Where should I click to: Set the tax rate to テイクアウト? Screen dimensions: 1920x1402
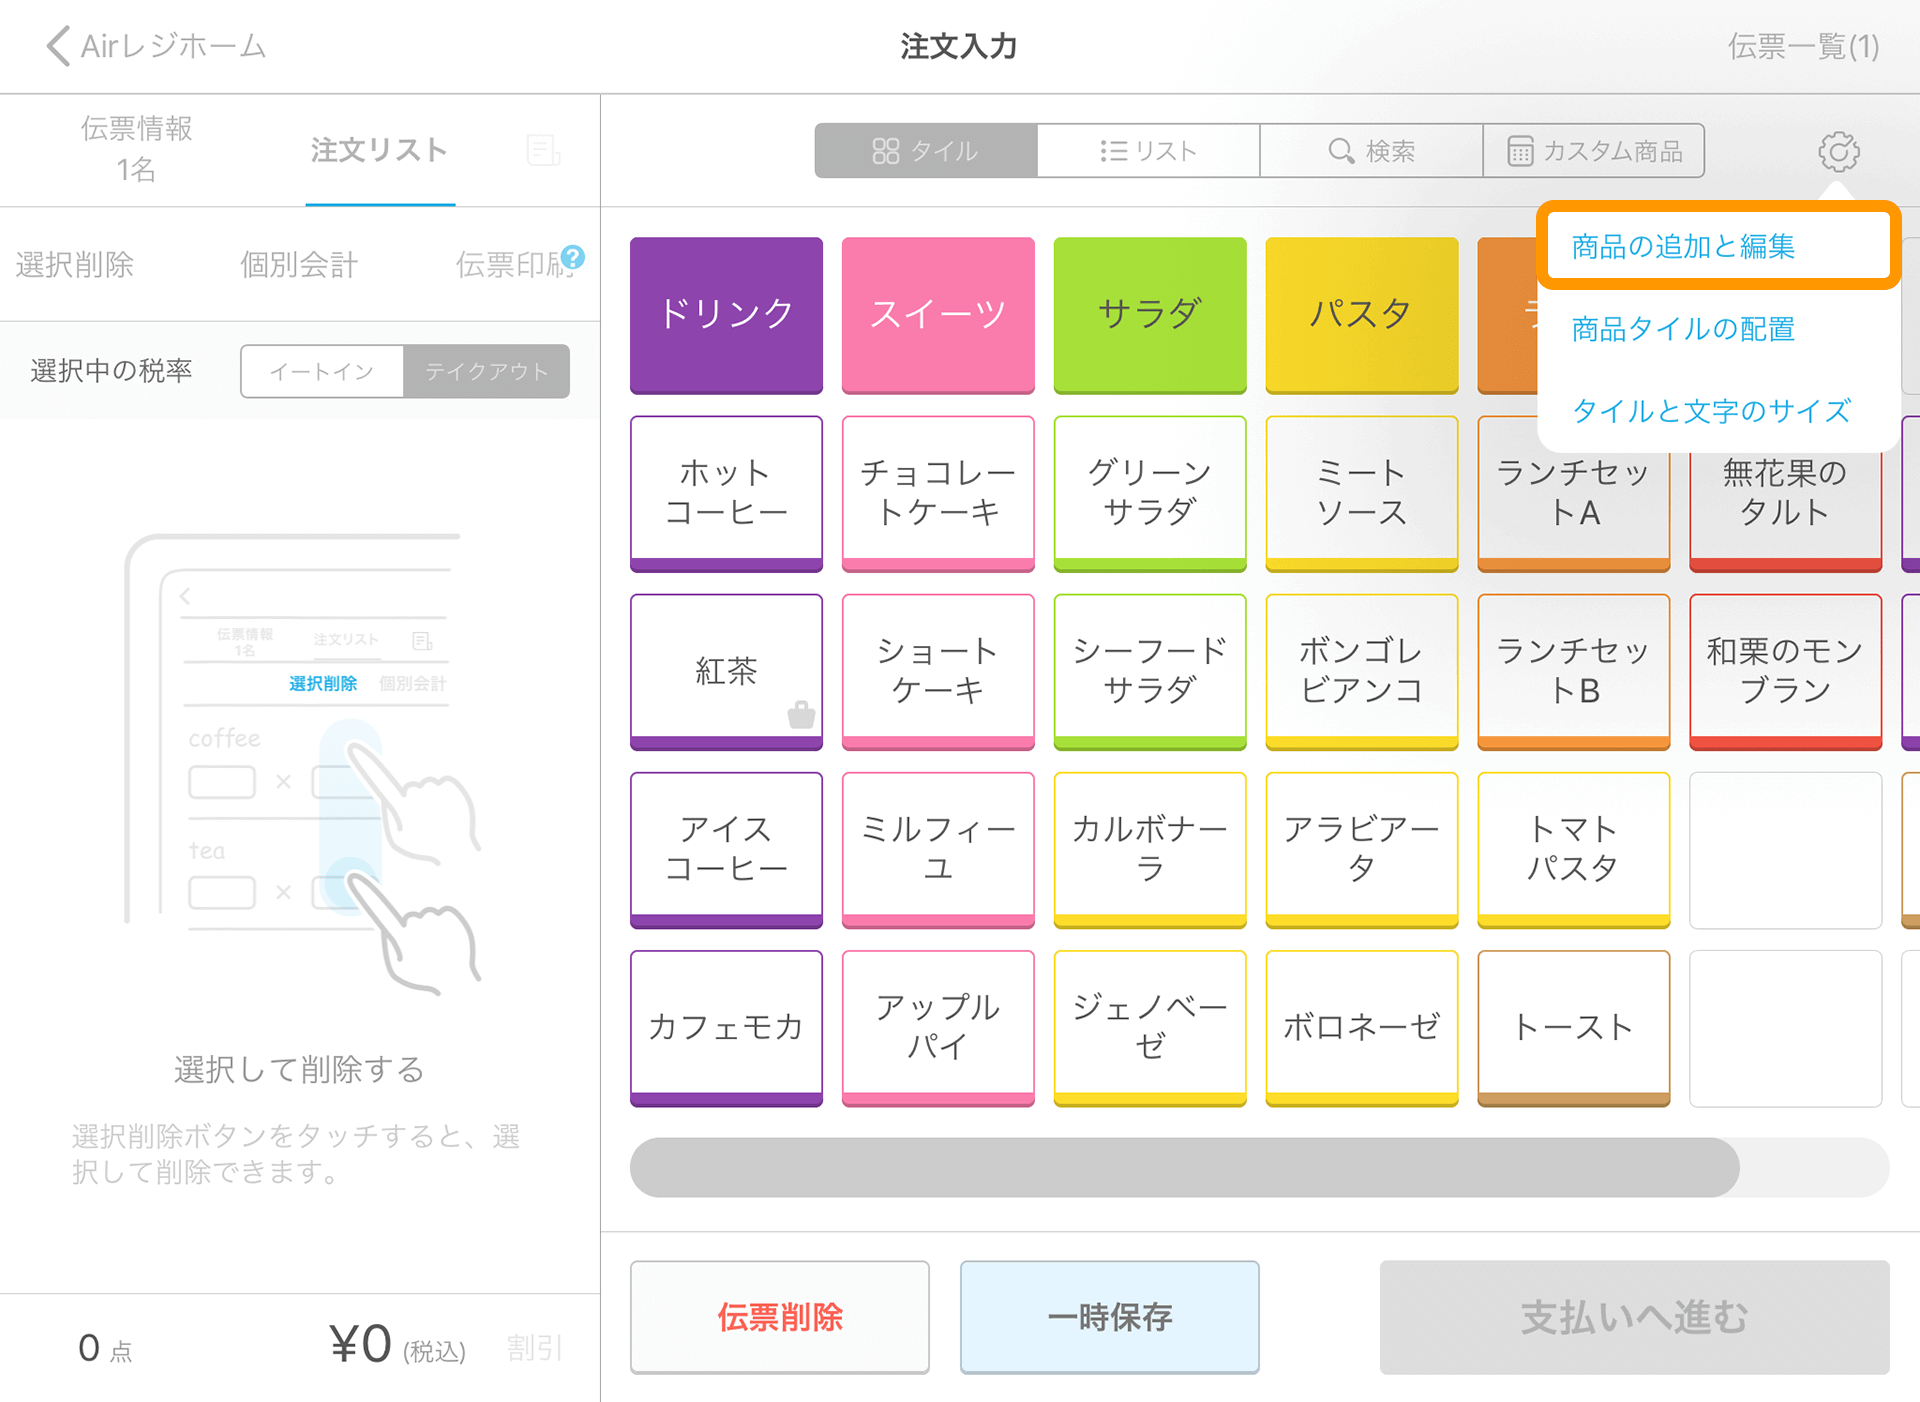[487, 371]
